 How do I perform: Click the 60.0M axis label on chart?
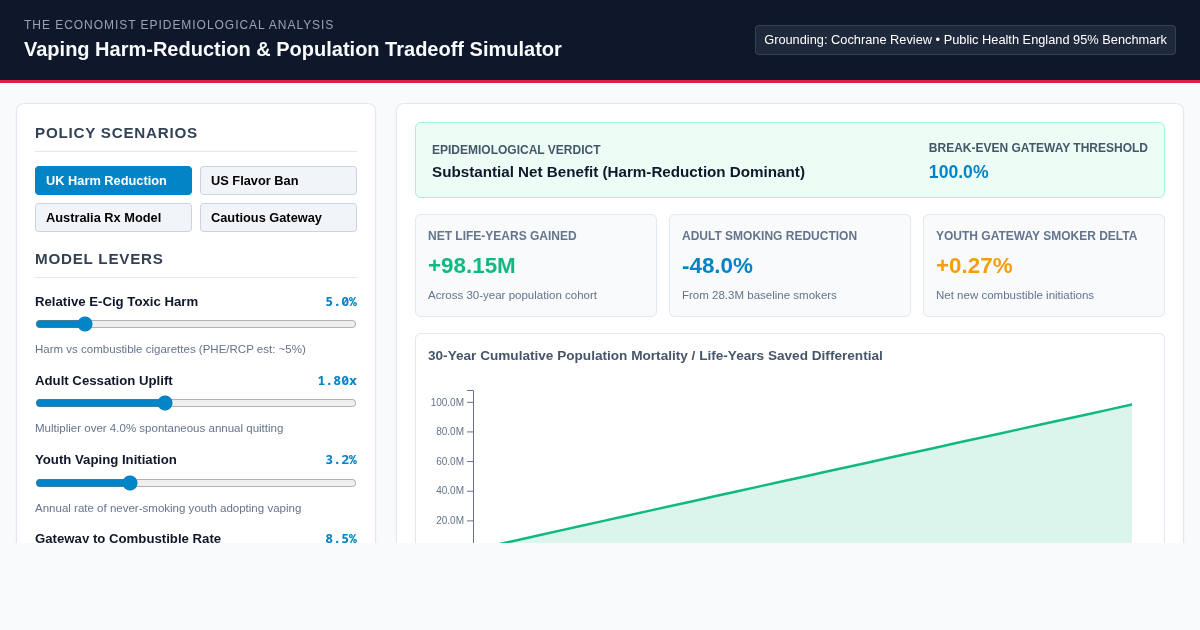pos(450,461)
